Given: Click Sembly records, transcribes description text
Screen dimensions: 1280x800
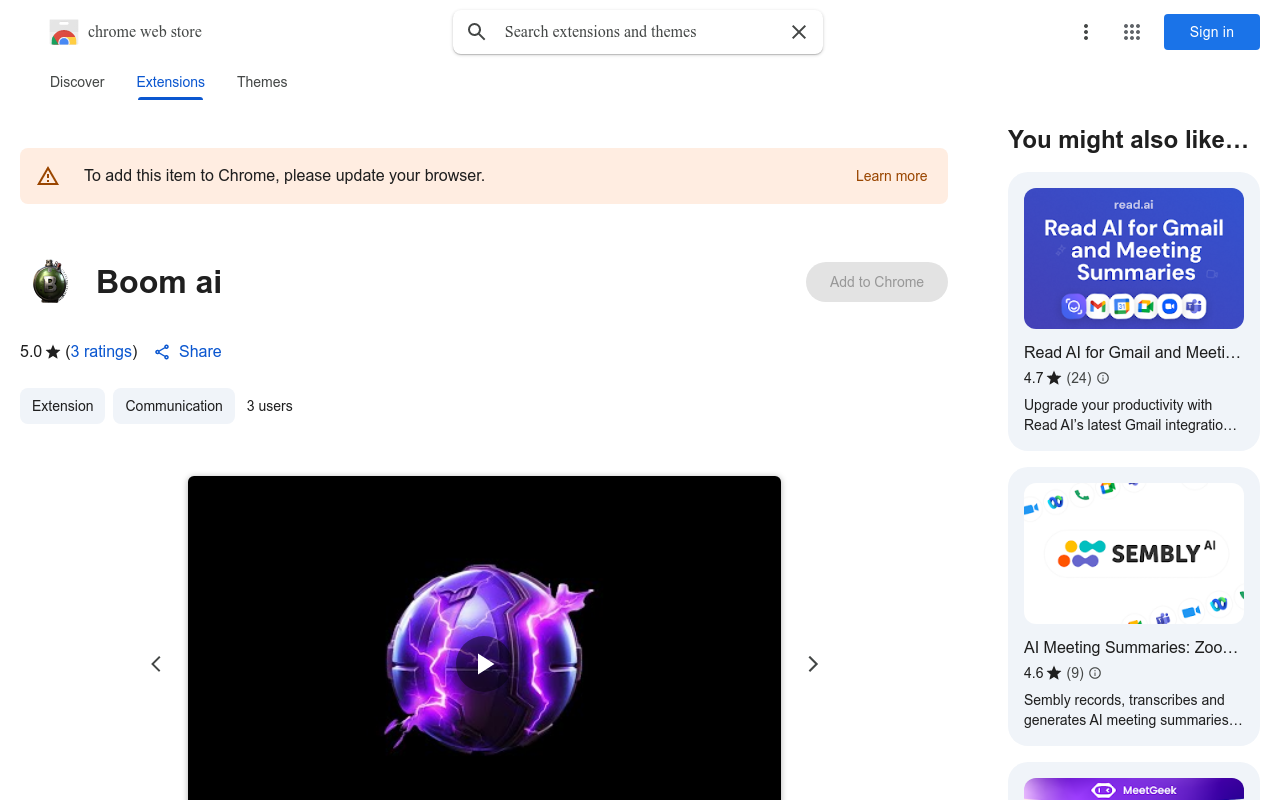Looking at the screenshot, I should click(1133, 710).
